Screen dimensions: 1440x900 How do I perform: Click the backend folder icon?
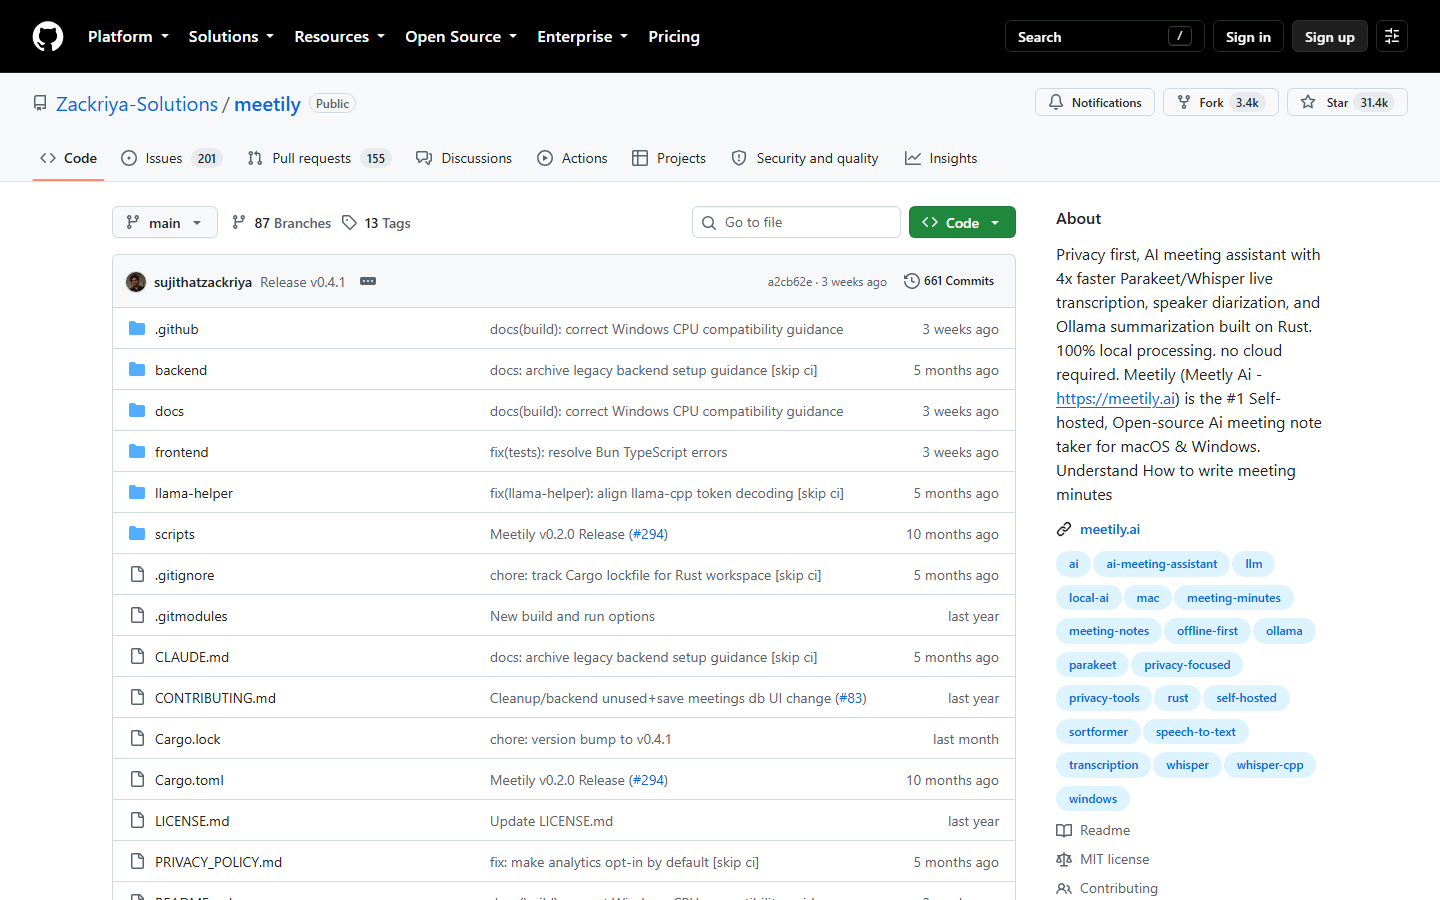tap(137, 370)
